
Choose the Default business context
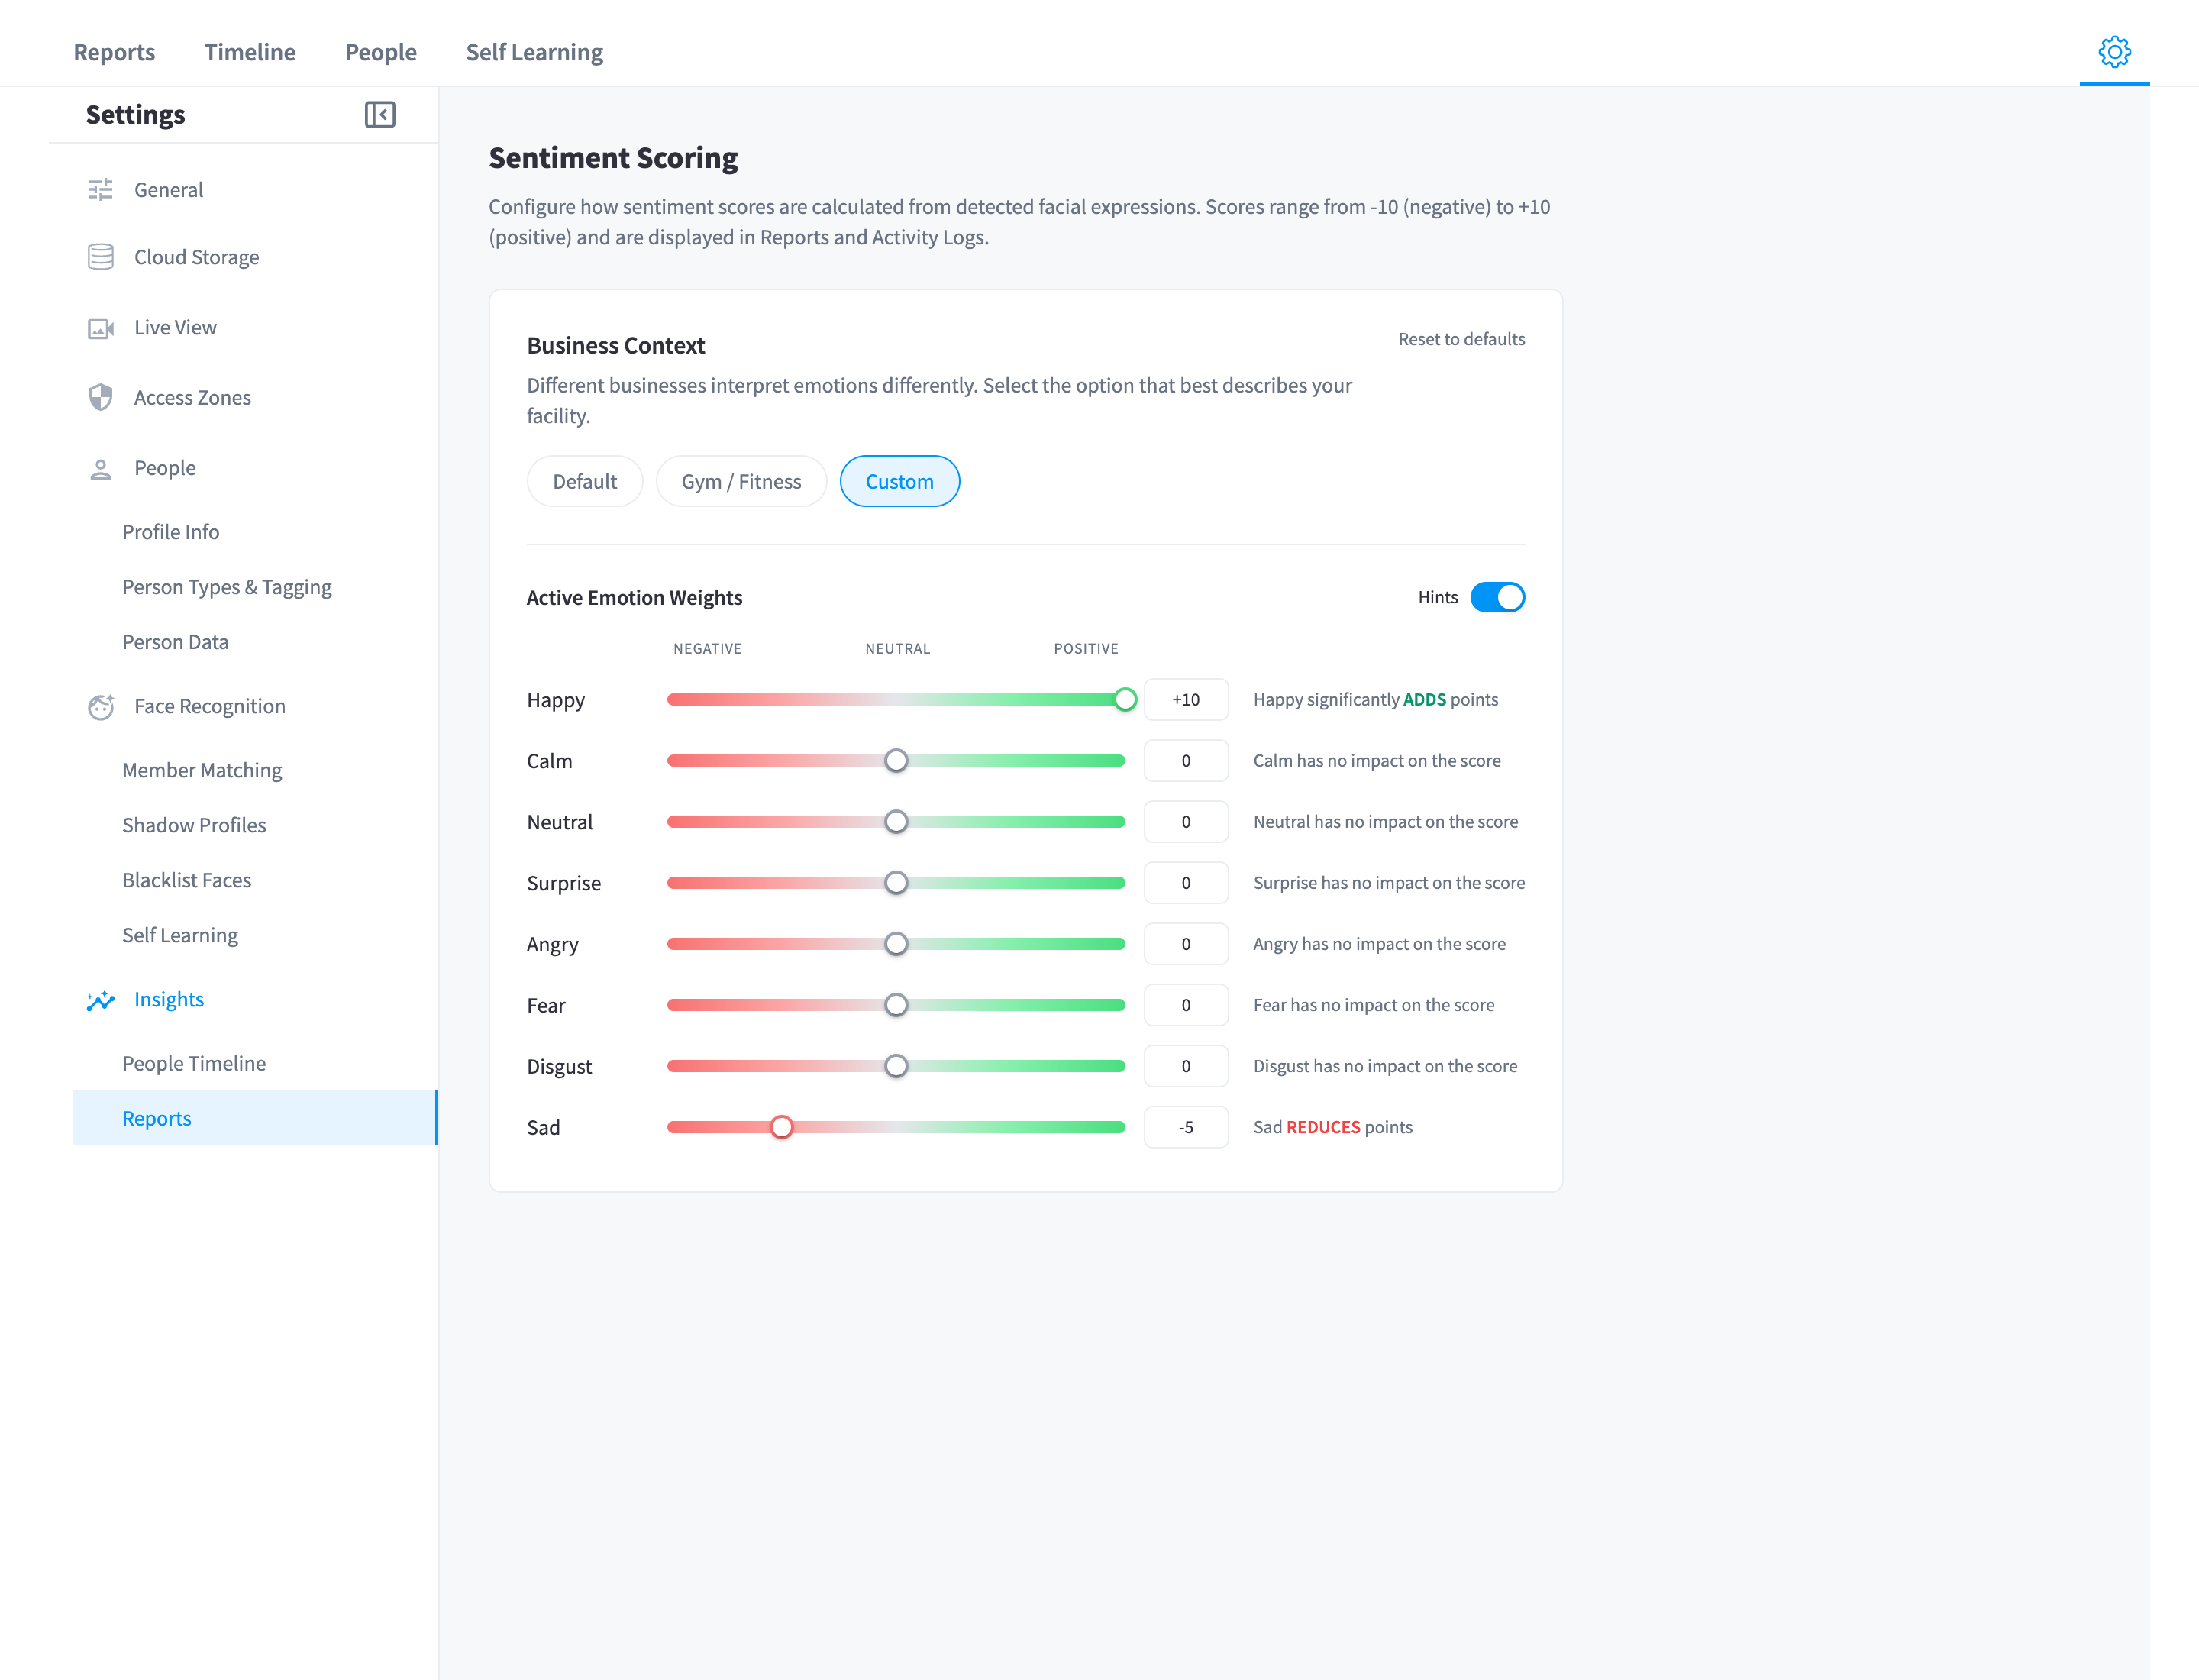tap(585, 482)
